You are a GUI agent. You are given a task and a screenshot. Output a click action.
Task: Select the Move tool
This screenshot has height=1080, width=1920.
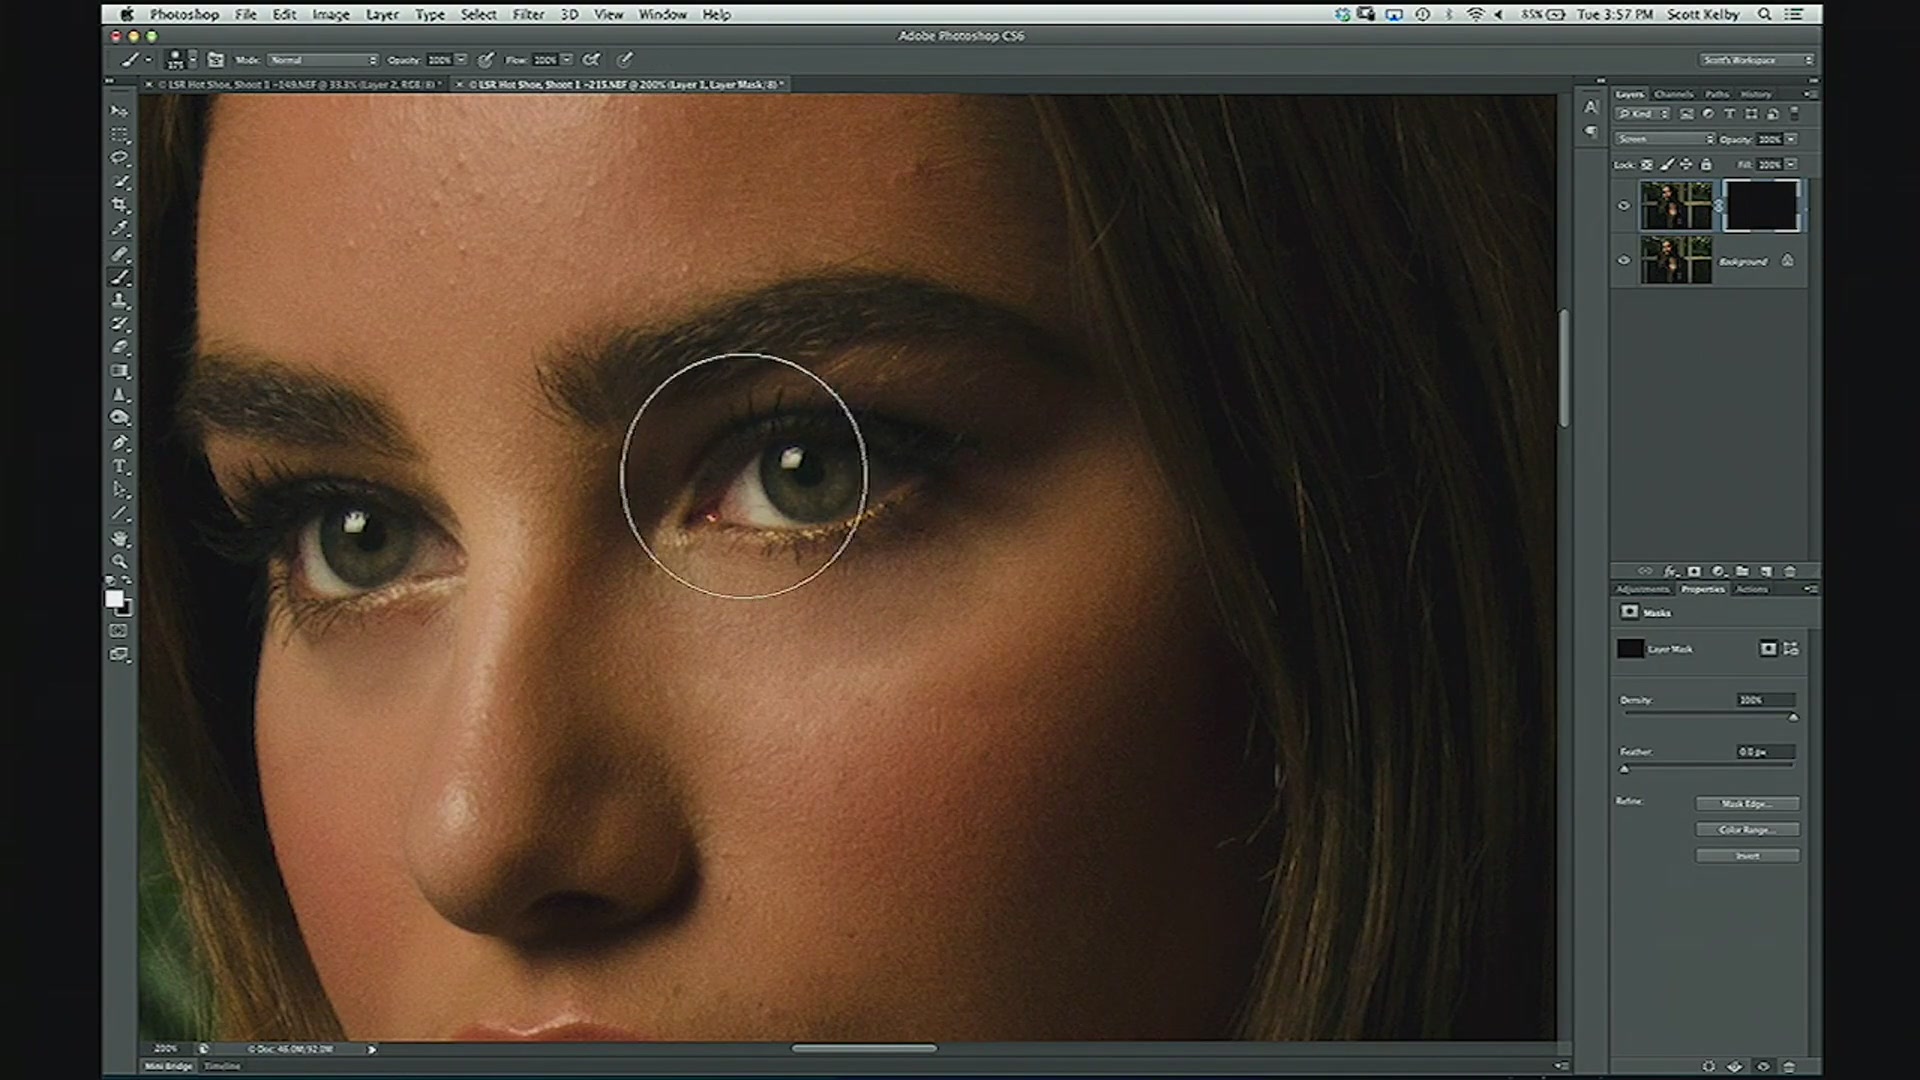(x=120, y=111)
